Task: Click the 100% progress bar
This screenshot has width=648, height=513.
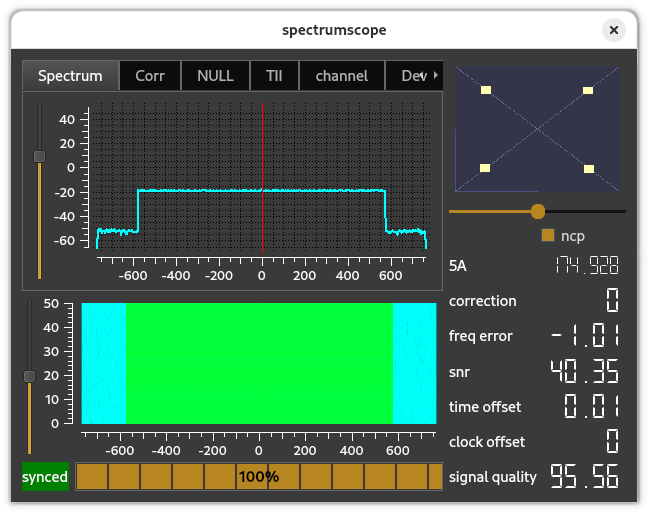Action: click(x=258, y=477)
